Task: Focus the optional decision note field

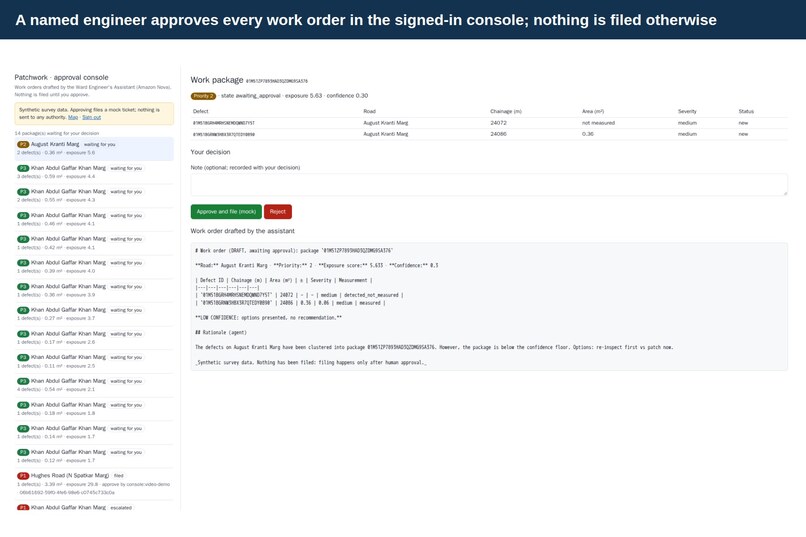Action: [489, 184]
